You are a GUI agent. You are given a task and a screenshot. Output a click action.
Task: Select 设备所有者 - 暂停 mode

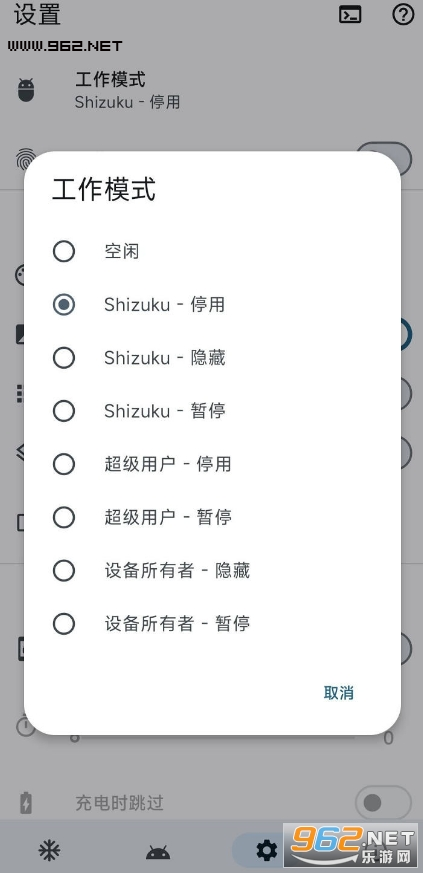coord(212,624)
